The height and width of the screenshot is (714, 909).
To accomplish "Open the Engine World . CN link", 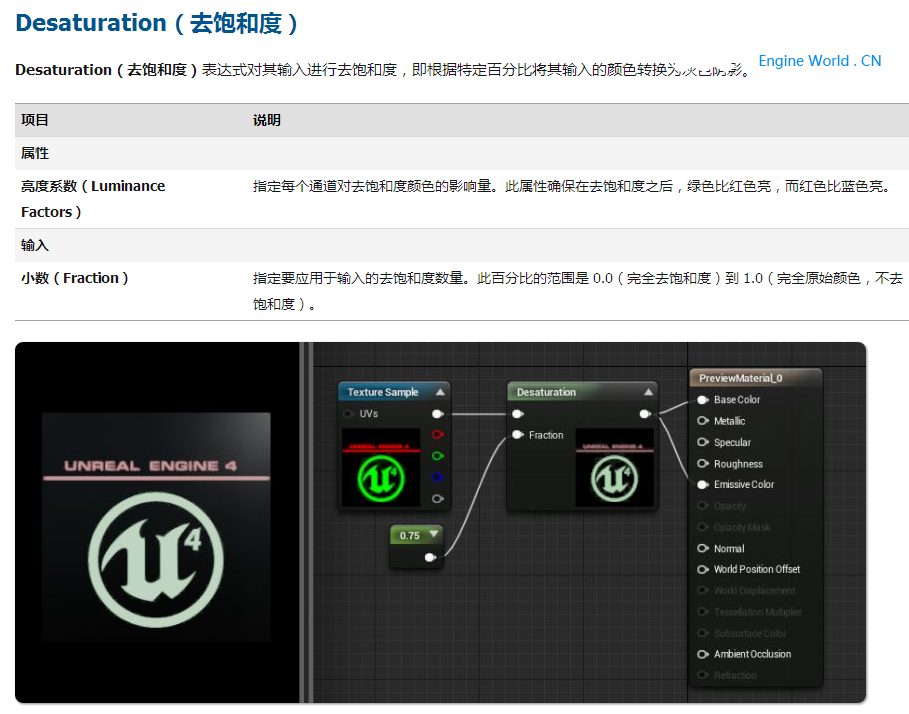I will (819, 61).
